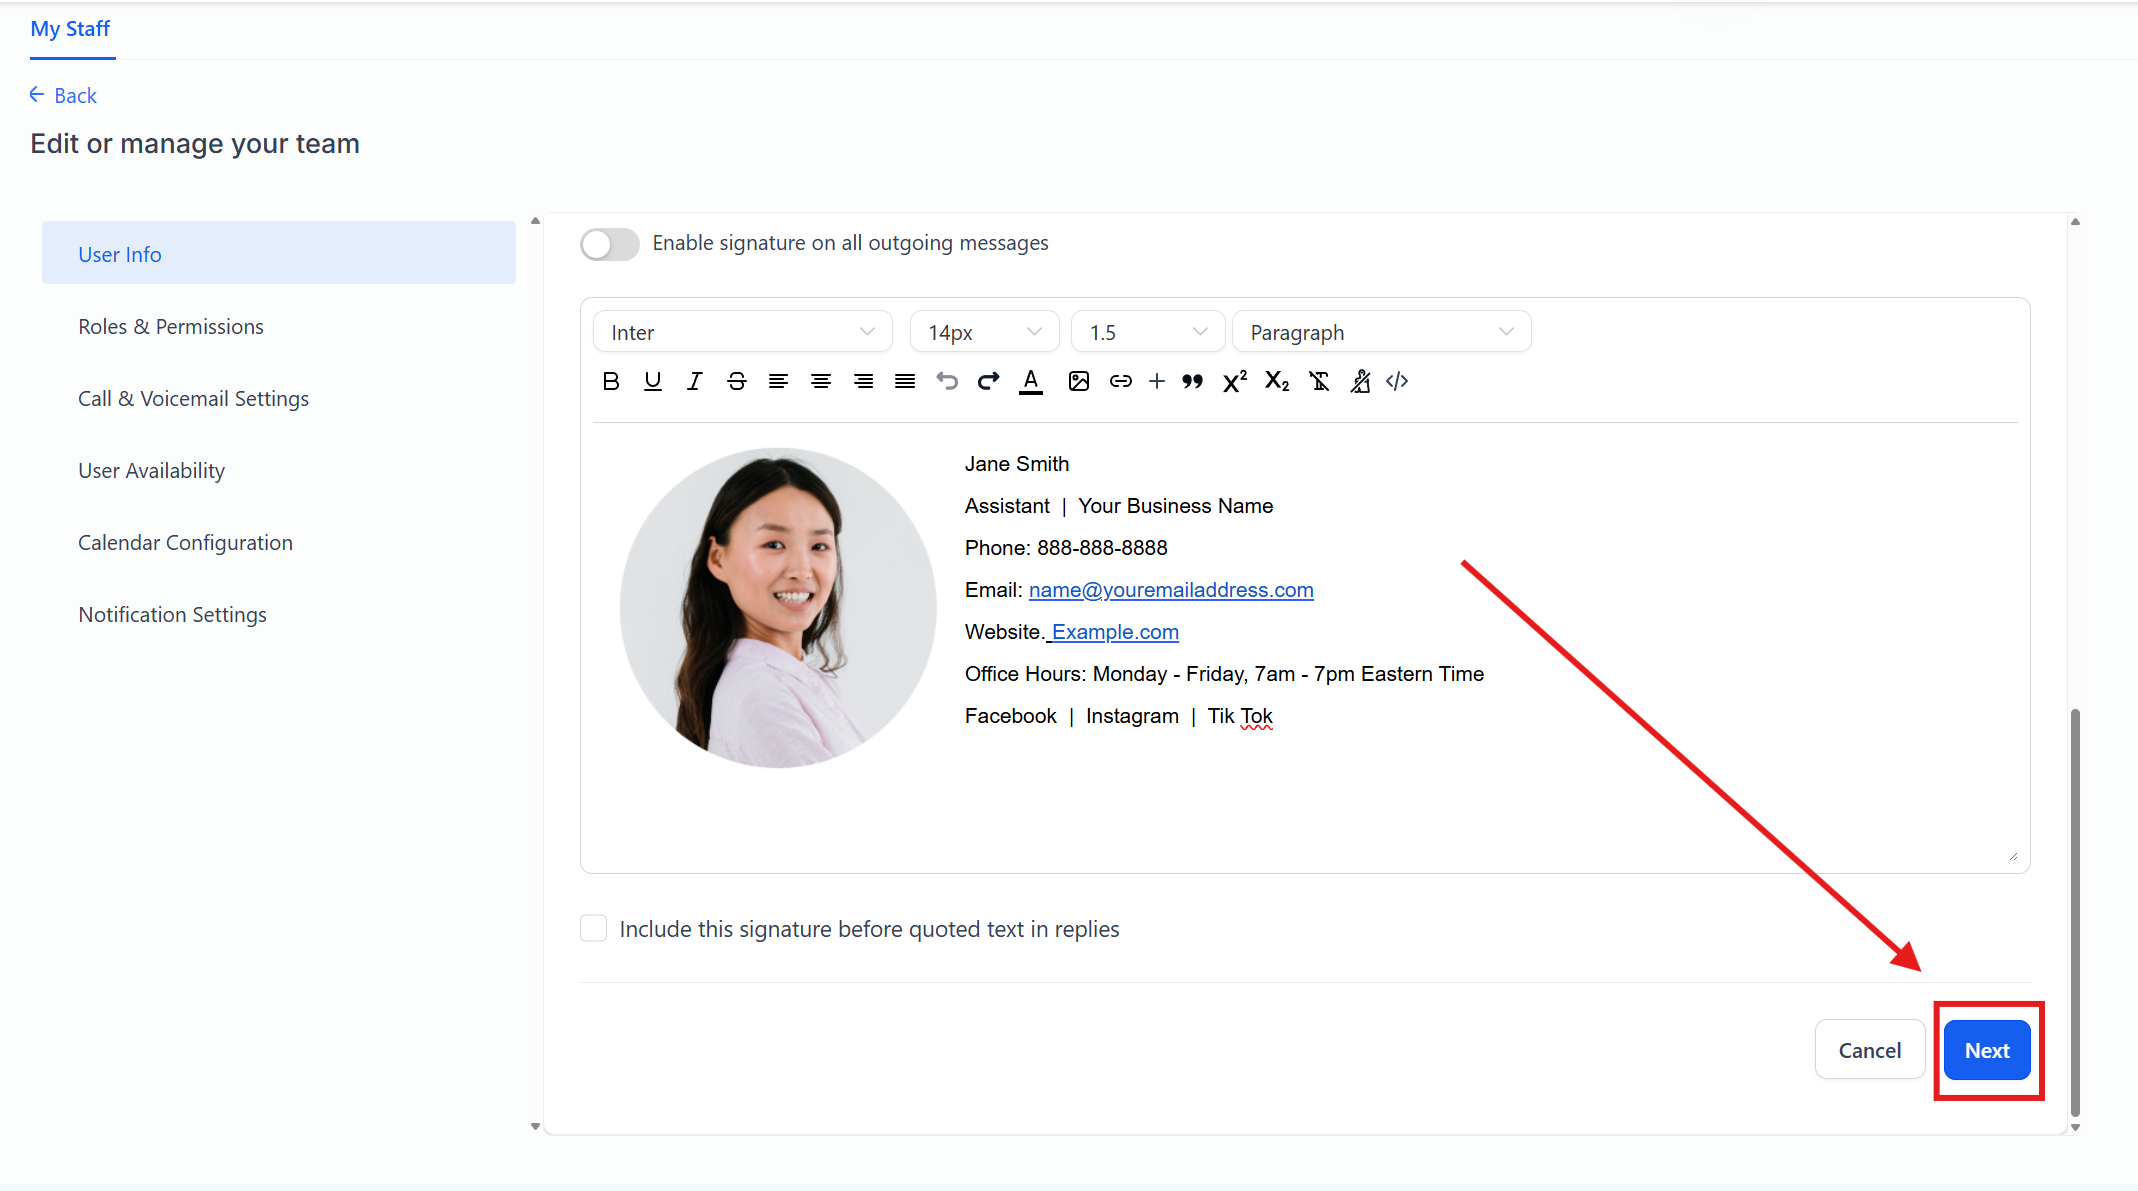Check include signature before quoted text
This screenshot has width=2138, height=1191.
594,928
